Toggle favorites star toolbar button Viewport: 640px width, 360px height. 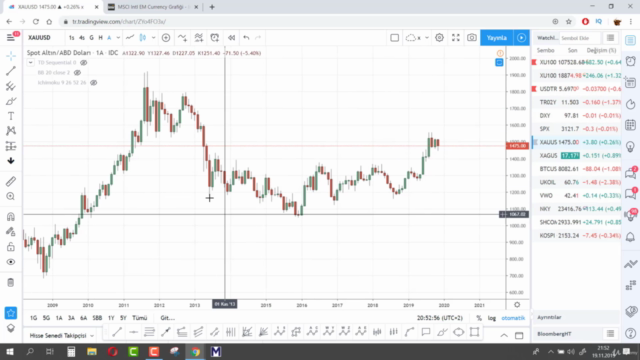click(11, 313)
